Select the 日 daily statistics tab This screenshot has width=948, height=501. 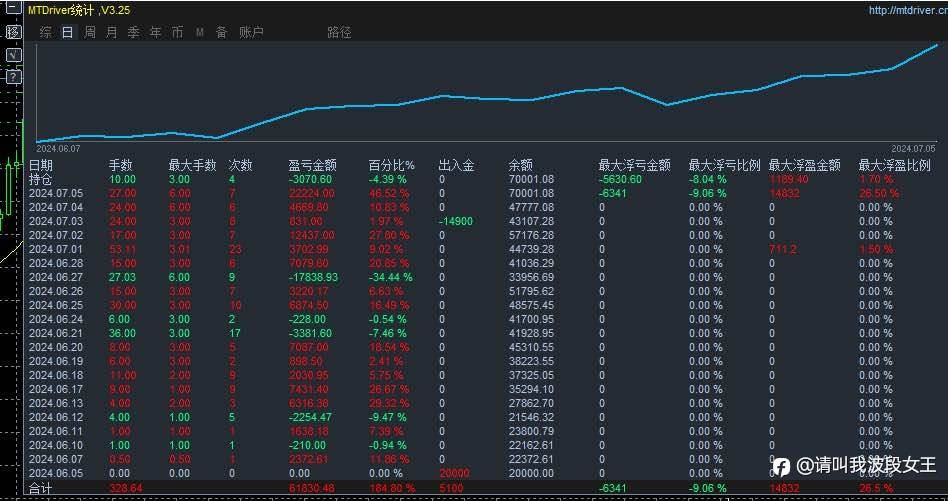(x=68, y=33)
